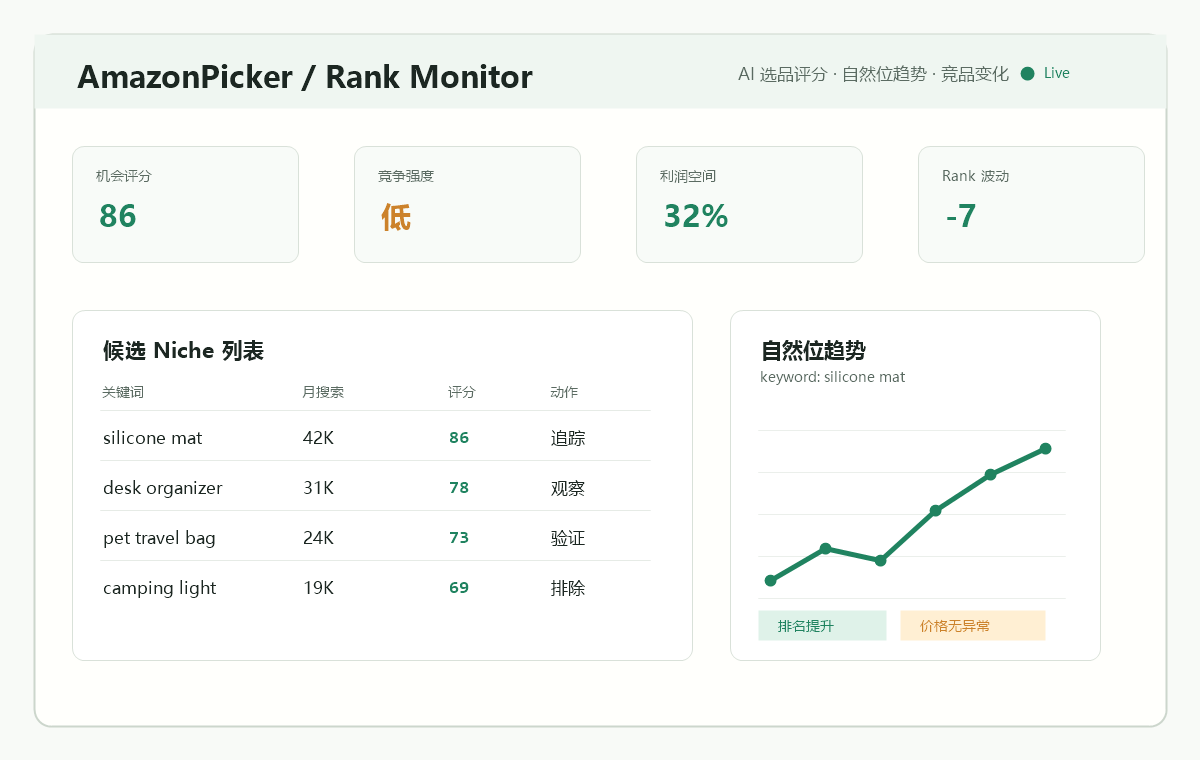Click score 78 in desk organizer row
1200x760 pixels.
[459, 488]
